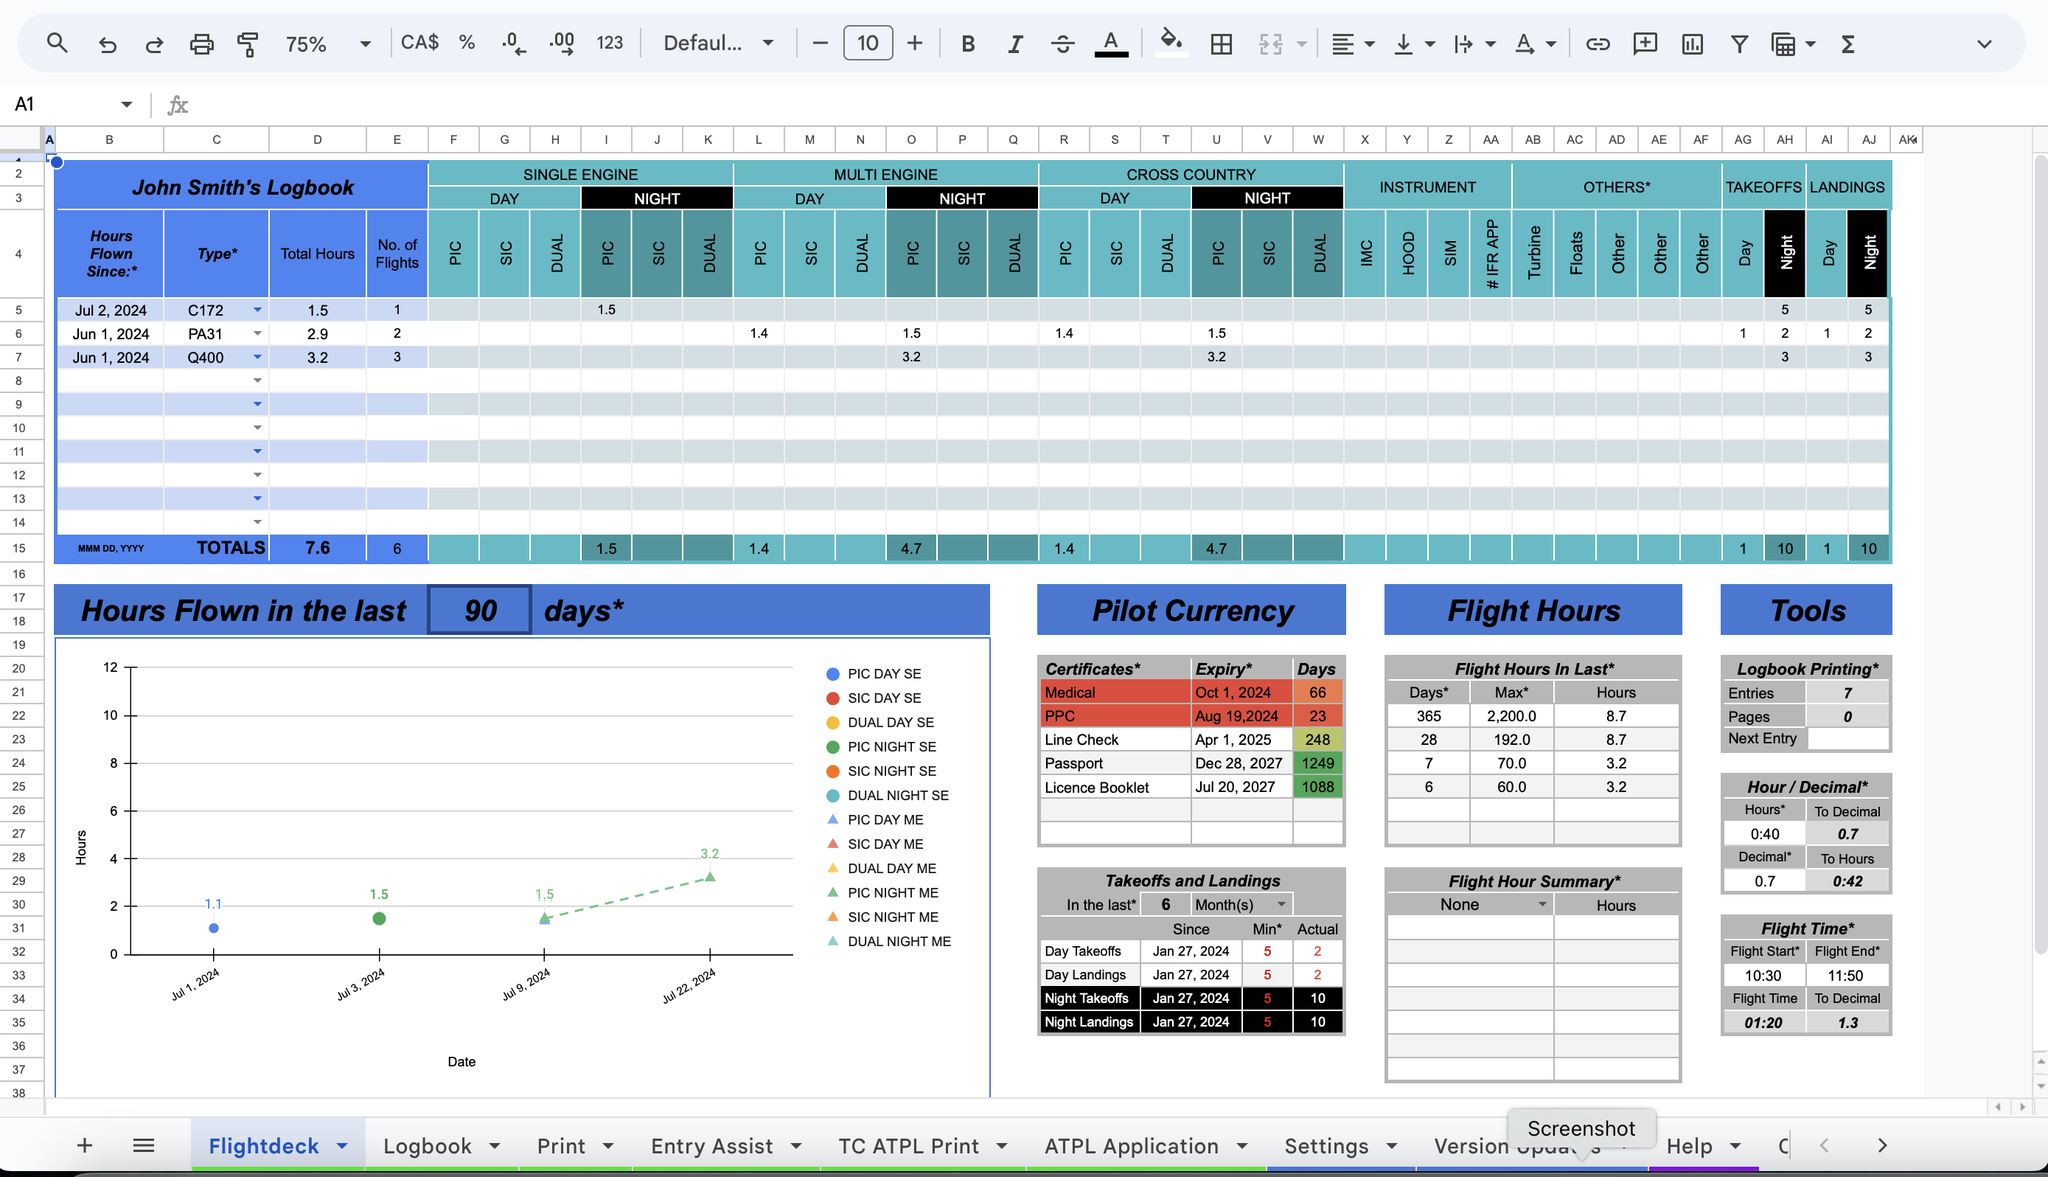Switch to the Entry Assist tab

click(712, 1146)
